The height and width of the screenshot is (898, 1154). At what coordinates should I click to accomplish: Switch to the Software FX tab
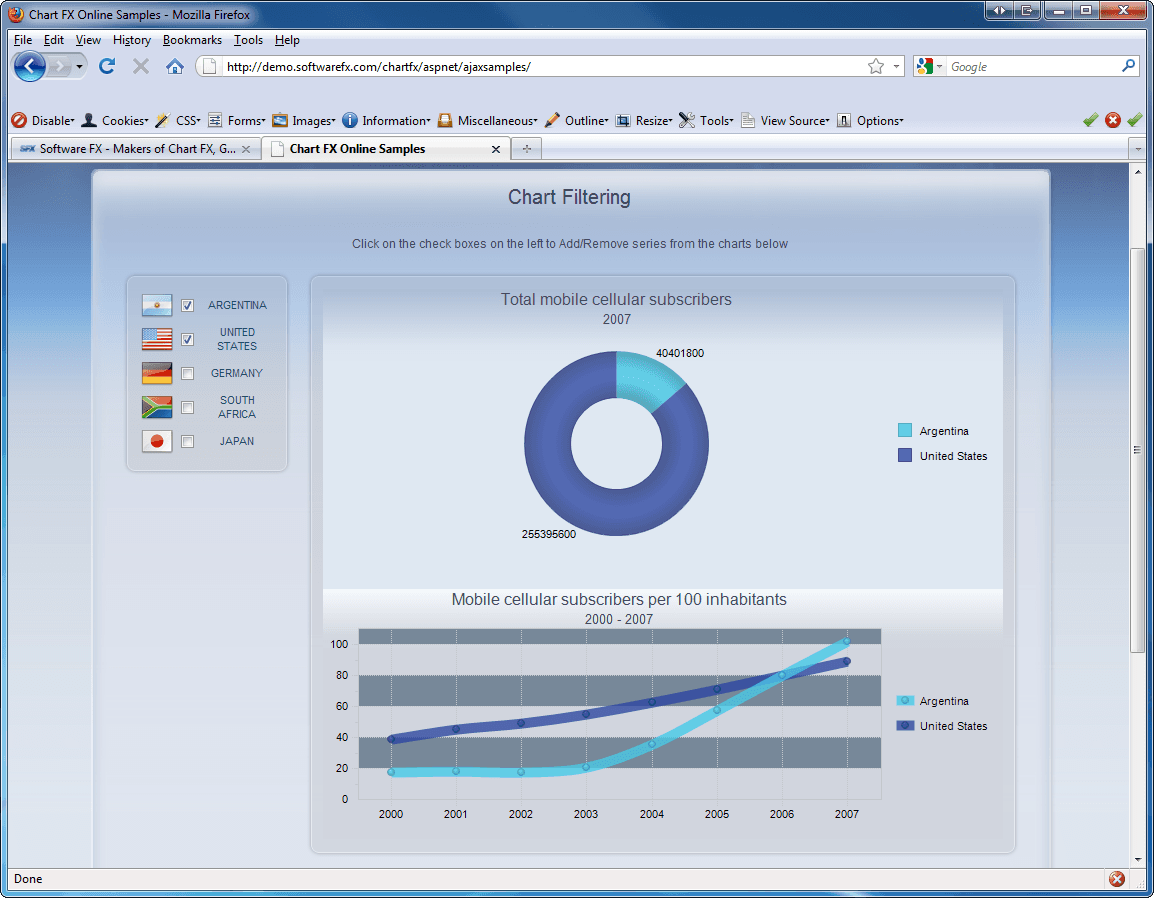pos(136,149)
